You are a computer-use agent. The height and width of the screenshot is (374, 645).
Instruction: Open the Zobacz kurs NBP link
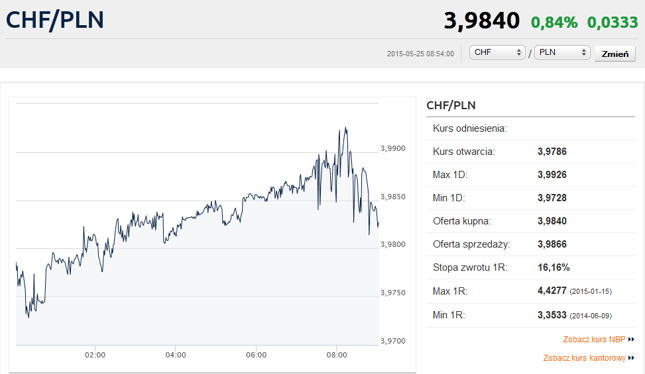594,339
